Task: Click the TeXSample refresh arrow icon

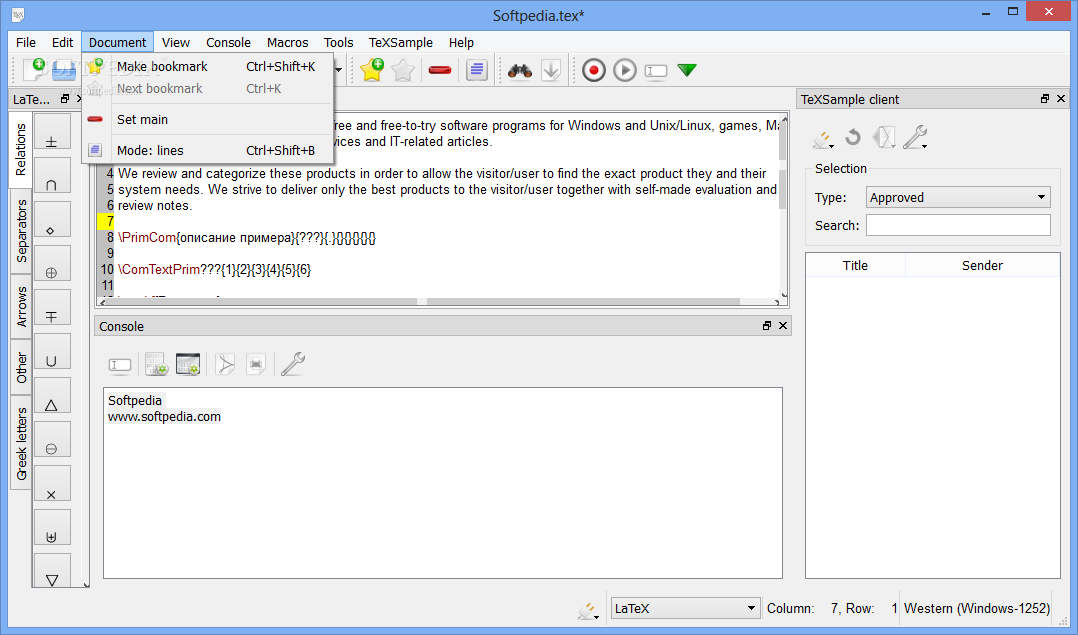Action: (853, 137)
